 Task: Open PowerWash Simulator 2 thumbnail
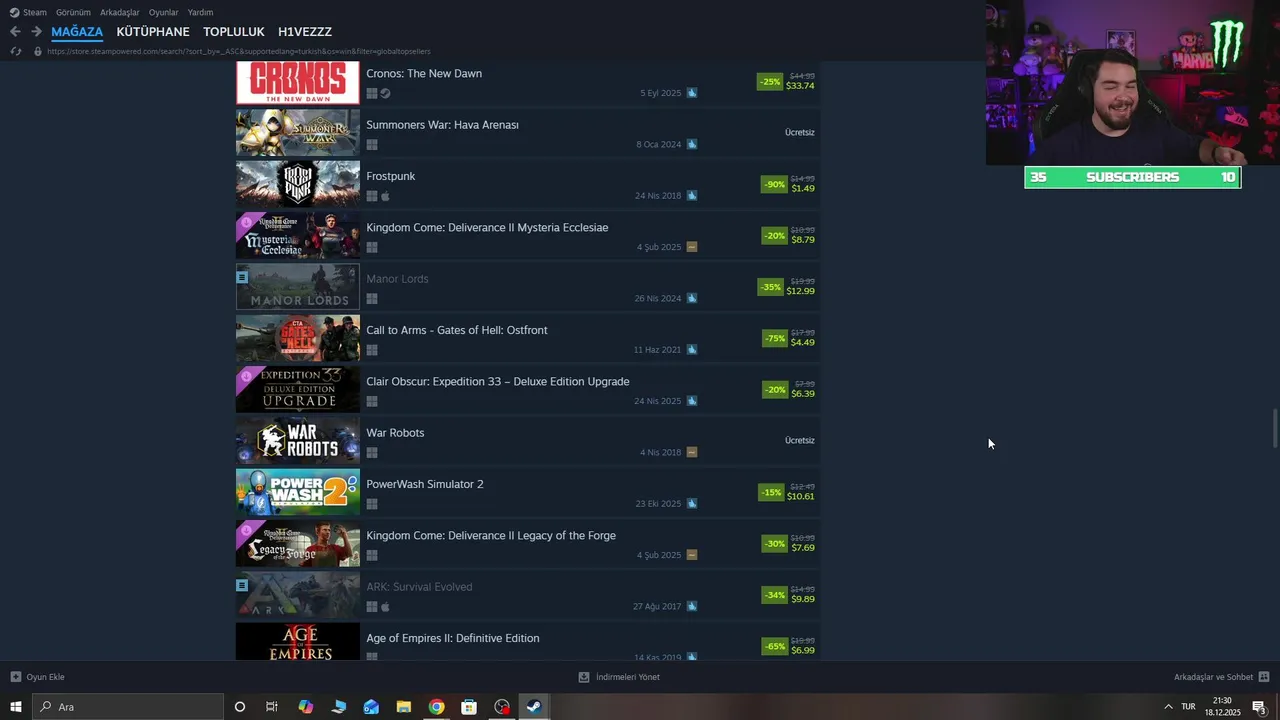[298, 492]
